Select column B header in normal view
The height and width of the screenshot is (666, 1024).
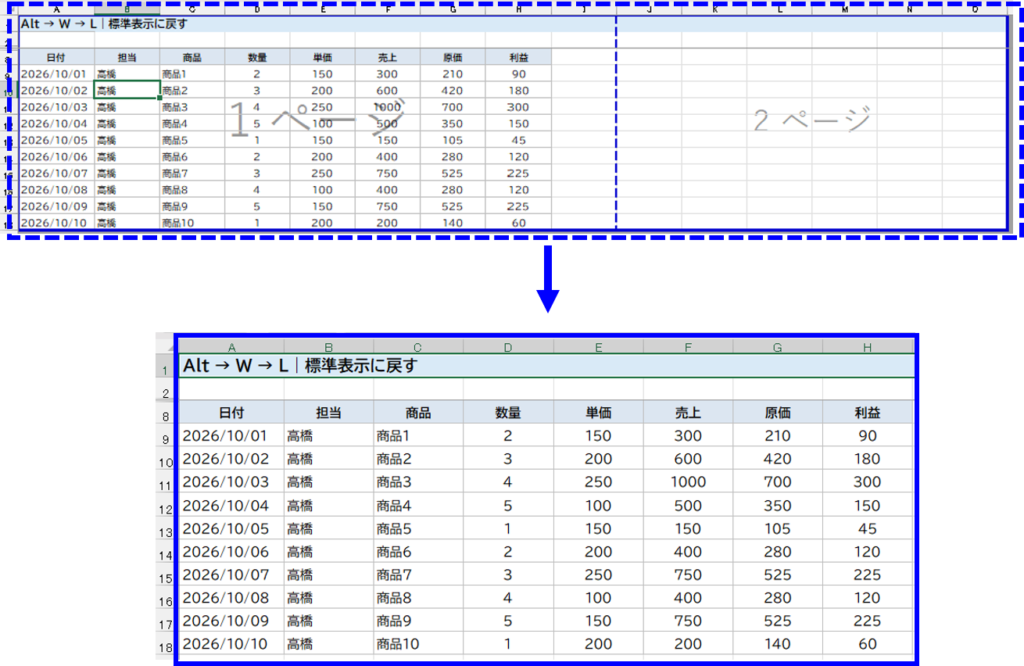click(328, 347)
